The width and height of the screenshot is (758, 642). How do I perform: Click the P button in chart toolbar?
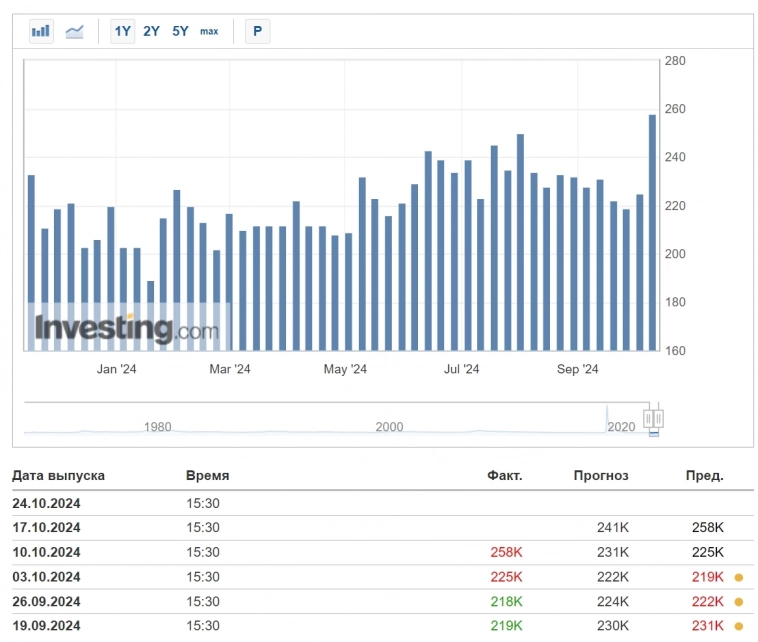click(257, 31)
